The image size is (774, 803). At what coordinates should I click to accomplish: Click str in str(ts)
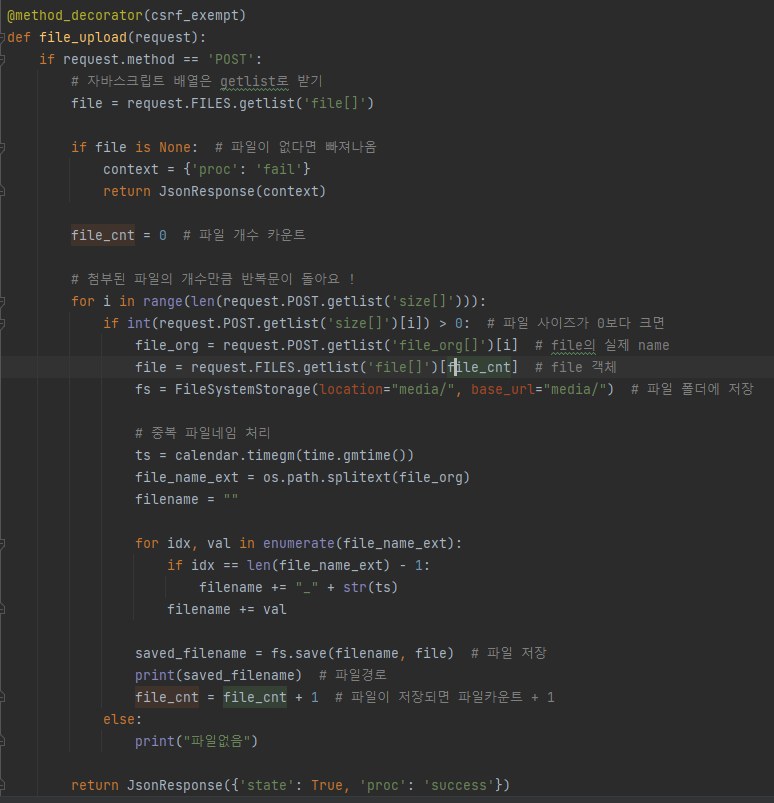pos(354,587)
